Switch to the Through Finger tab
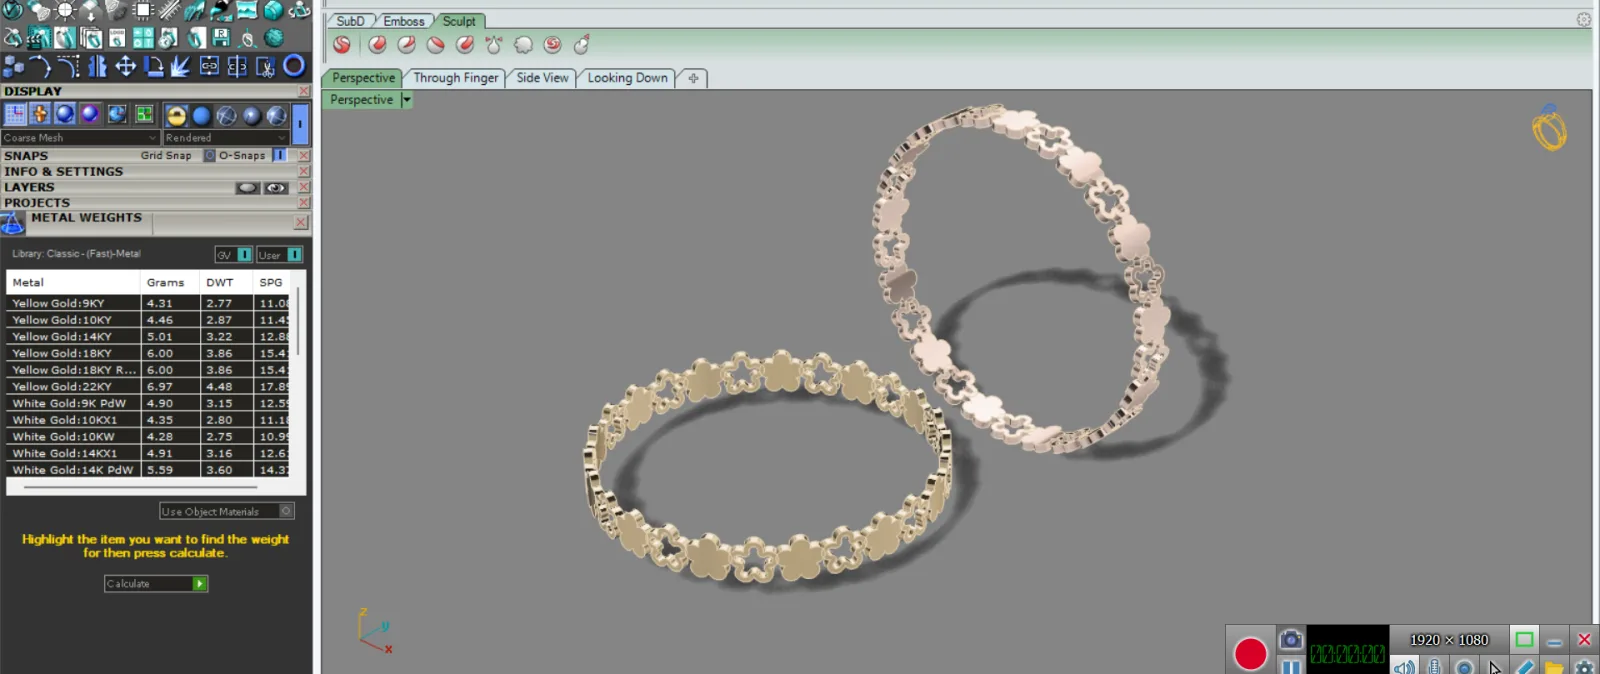This screenshot has width=1600, height=674. click(455, 78)
